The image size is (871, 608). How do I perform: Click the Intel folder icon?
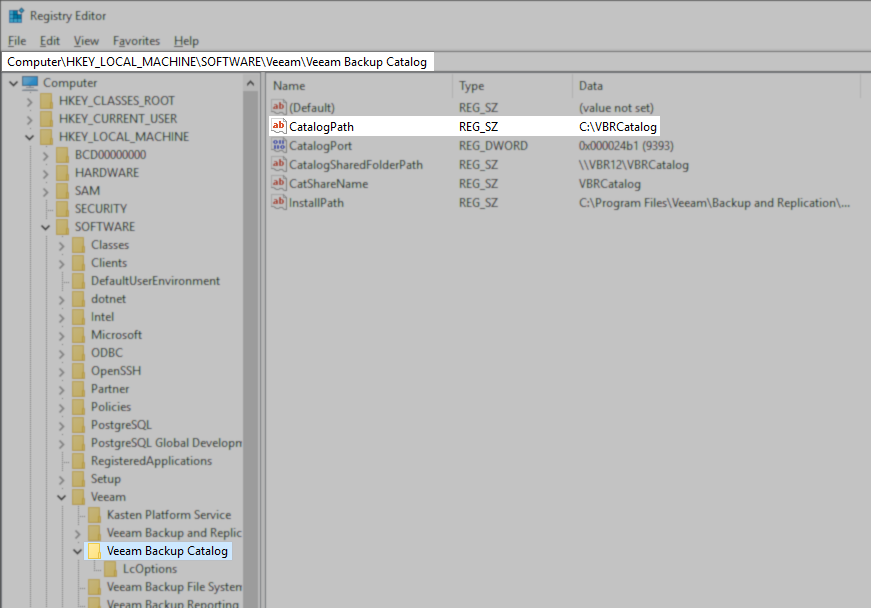click(x=79, y=317)
